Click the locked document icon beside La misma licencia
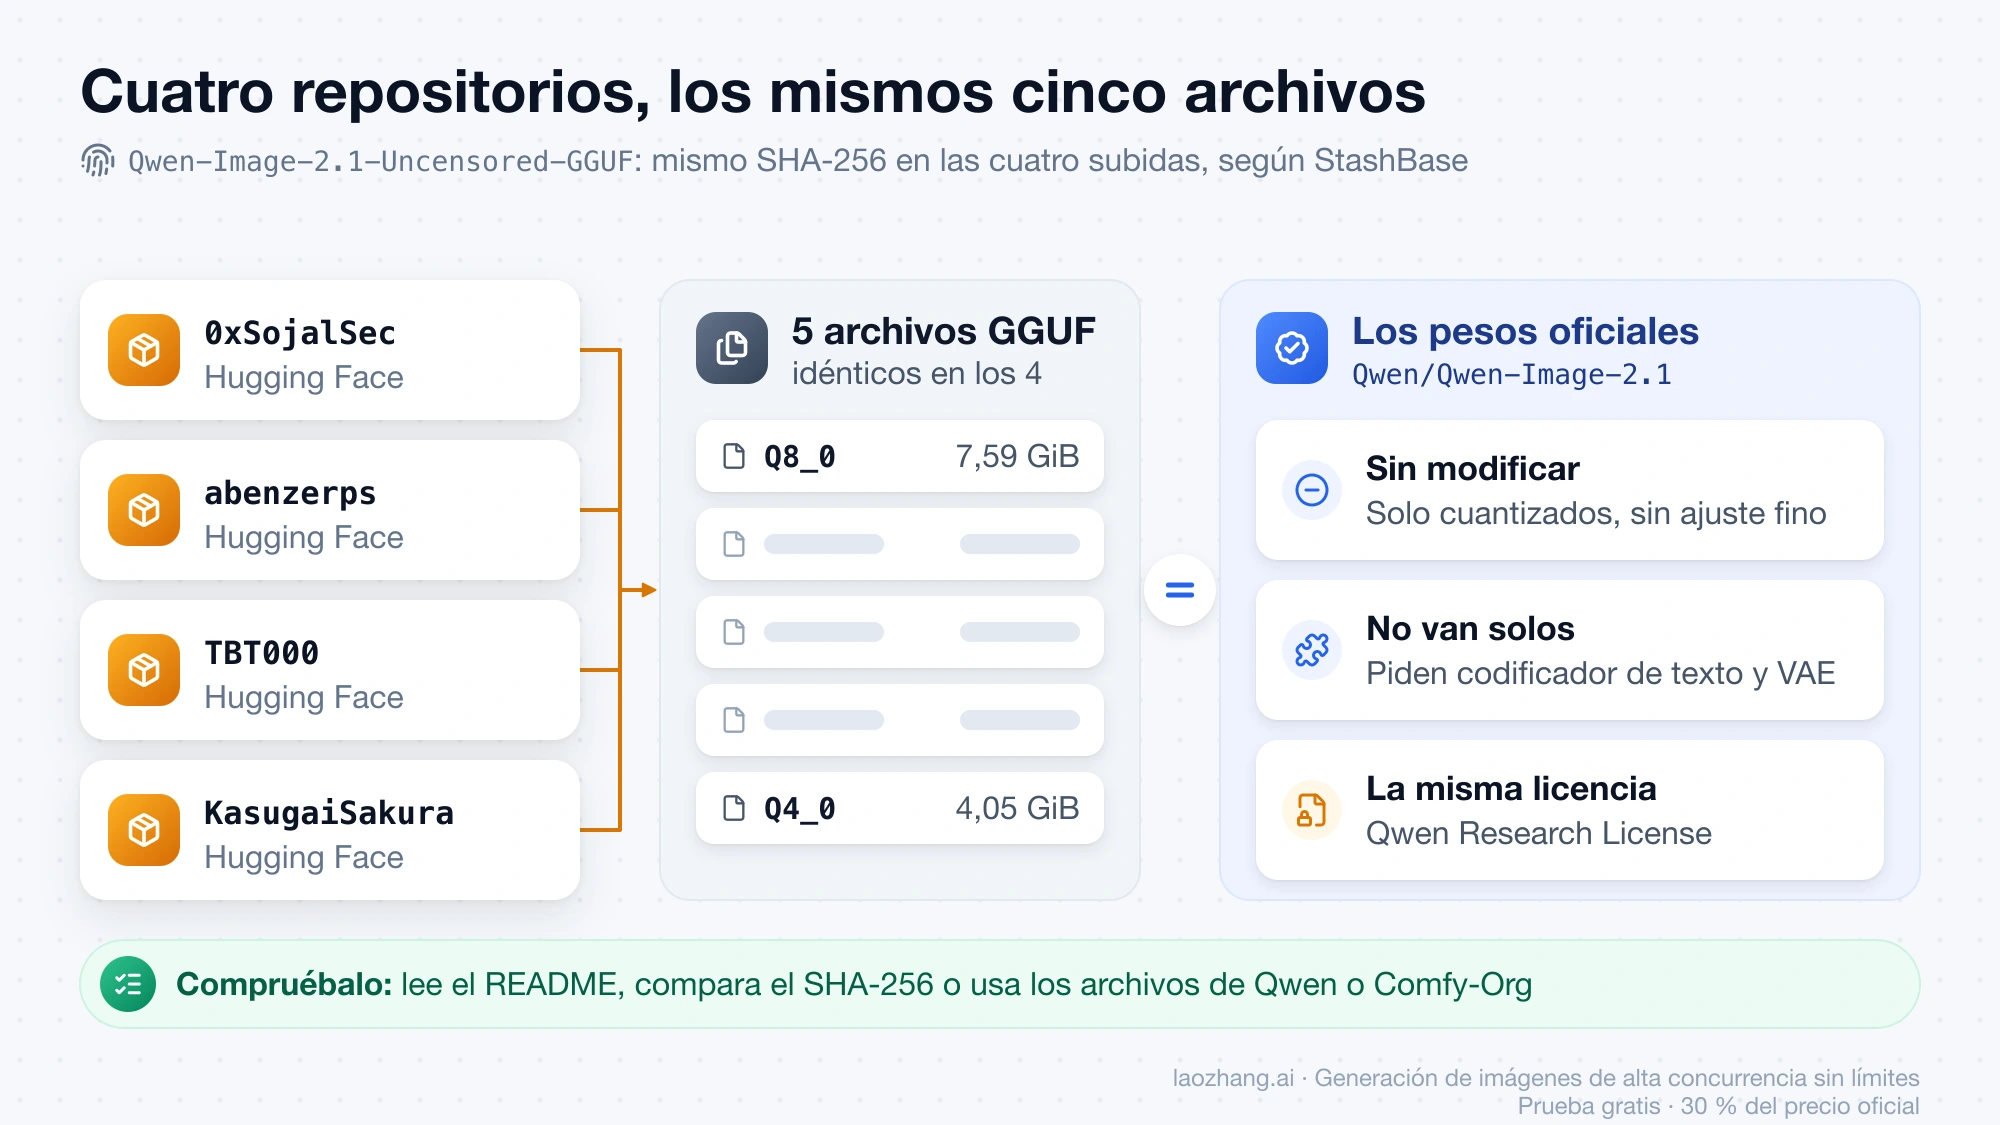The height and width of the screenshot is (1125, 2000). [1312, 810]
